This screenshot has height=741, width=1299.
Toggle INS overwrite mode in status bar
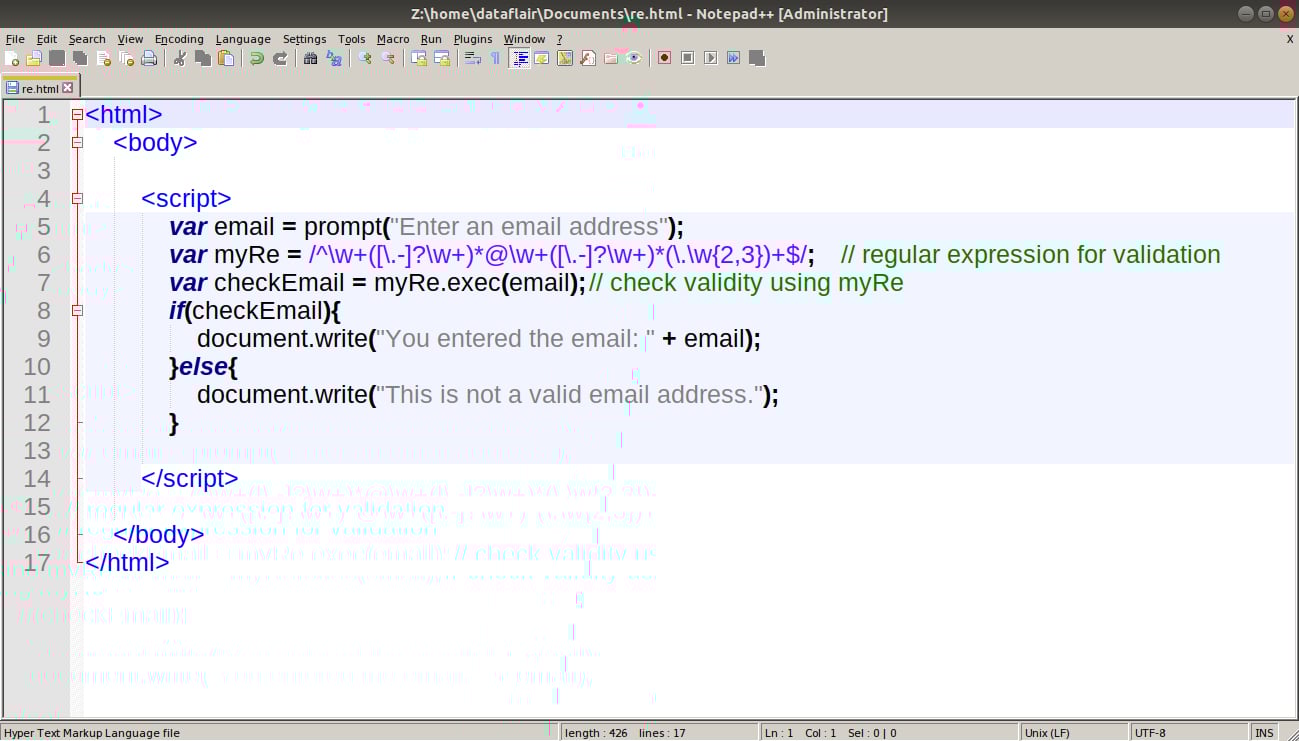(x=1264, y=732)
